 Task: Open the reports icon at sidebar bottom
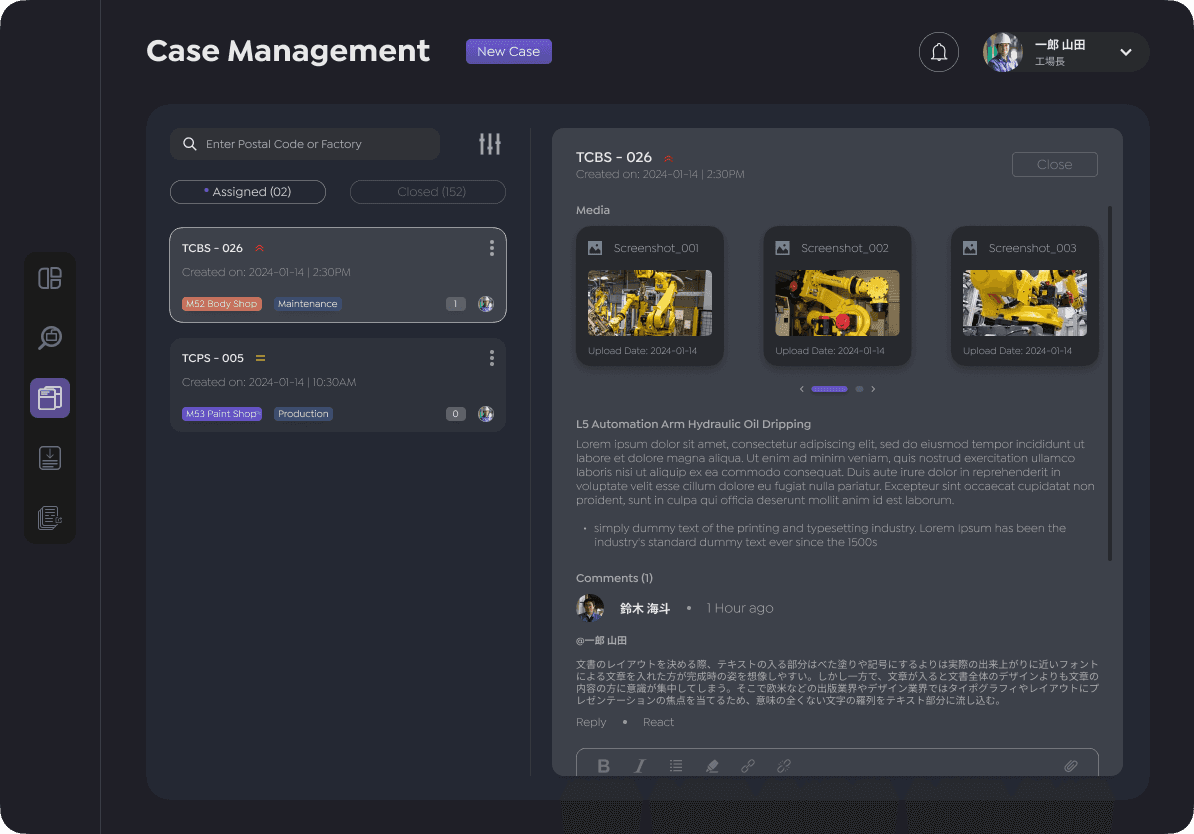click(50, 517)
